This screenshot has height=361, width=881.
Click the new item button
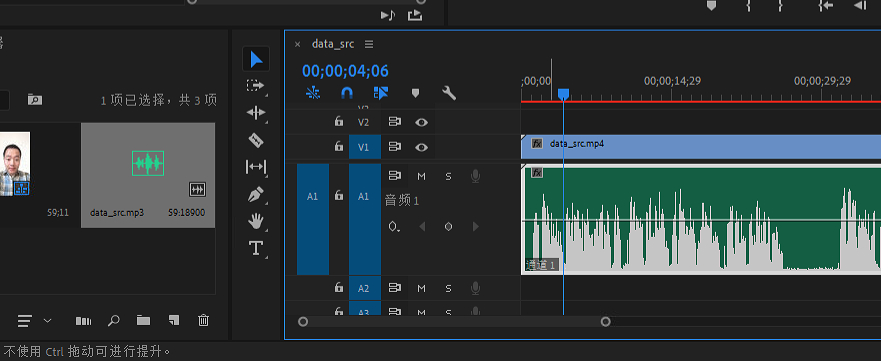point(174,321)
